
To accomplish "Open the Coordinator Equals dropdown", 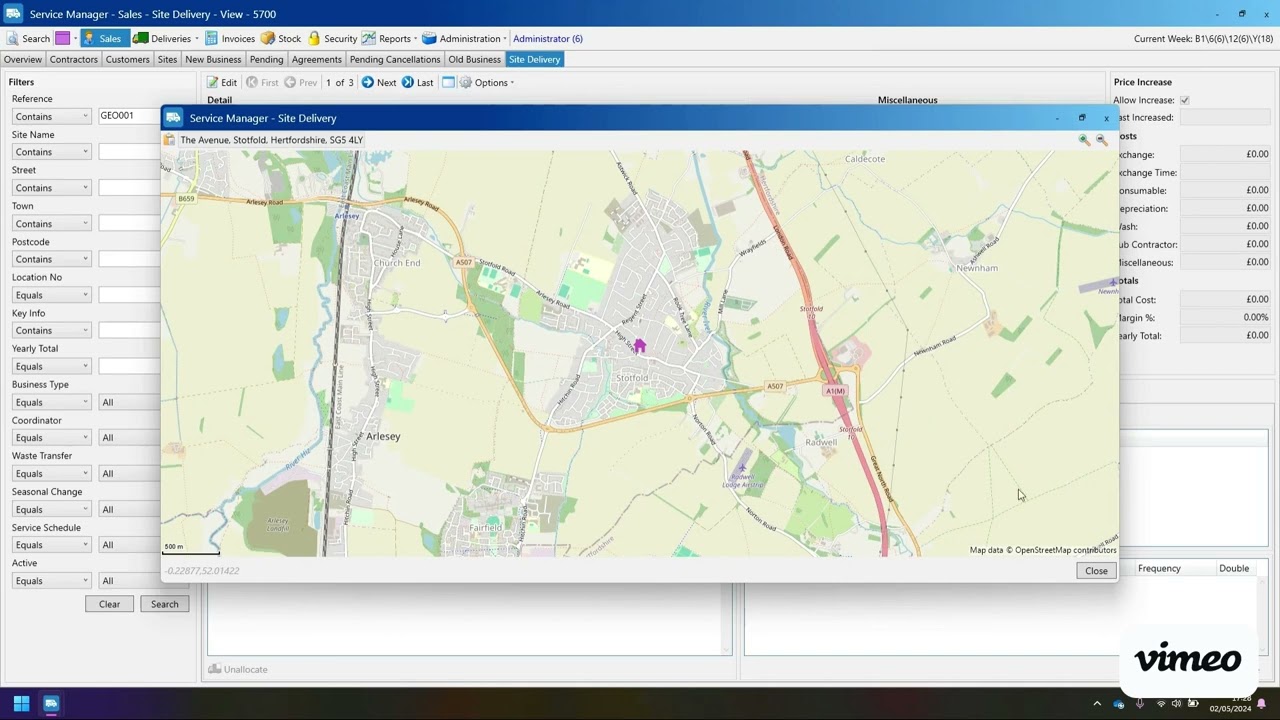I will point(51,438).
